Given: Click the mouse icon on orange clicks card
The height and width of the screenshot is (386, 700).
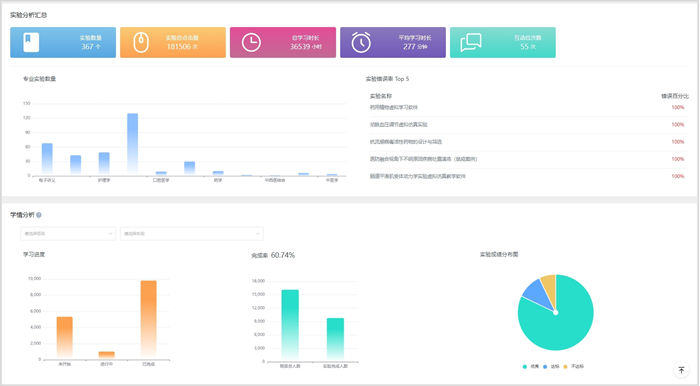Looking at the screenshot, I should (x=141, y=43).
